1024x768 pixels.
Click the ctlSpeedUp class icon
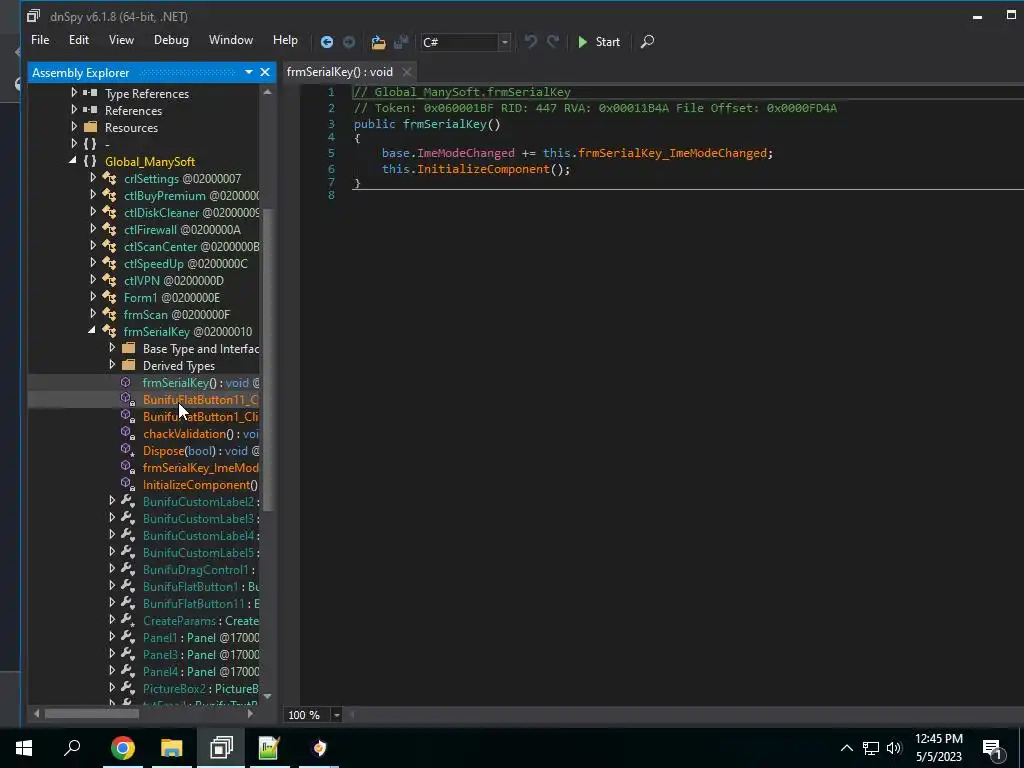click(109, 263)
